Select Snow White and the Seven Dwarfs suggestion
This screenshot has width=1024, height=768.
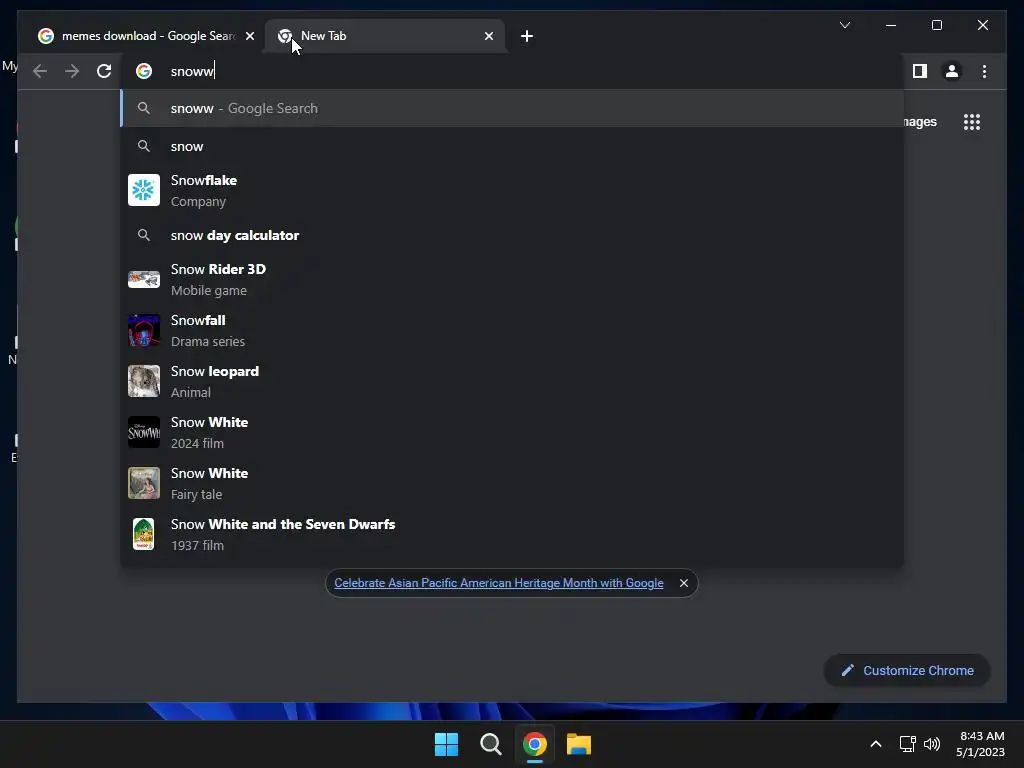click(x=512, y=534)
